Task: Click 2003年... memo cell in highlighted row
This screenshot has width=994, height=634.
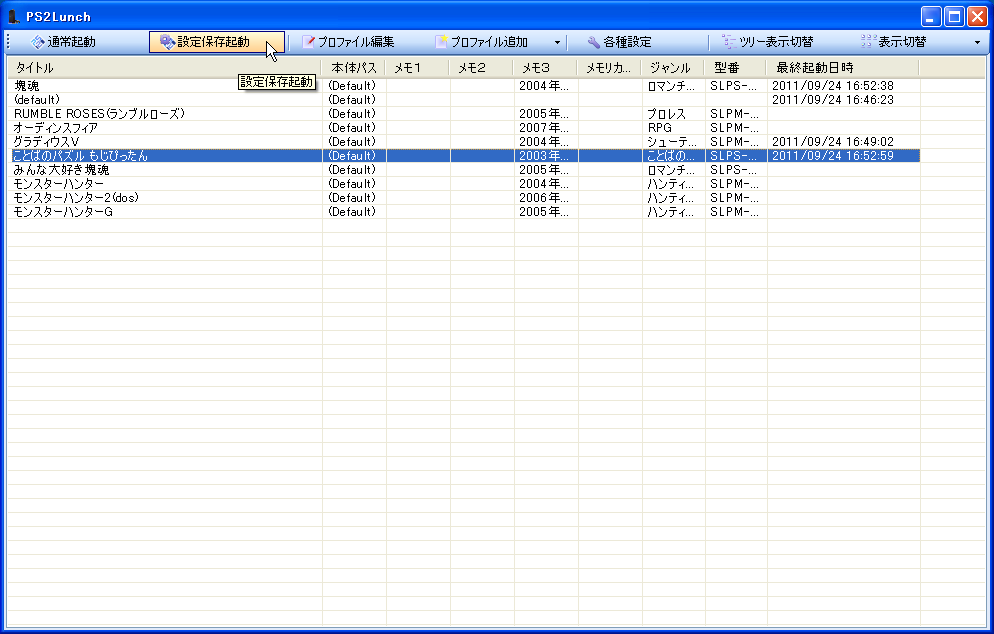Action: pyautogui.click(x=544, y=155)
